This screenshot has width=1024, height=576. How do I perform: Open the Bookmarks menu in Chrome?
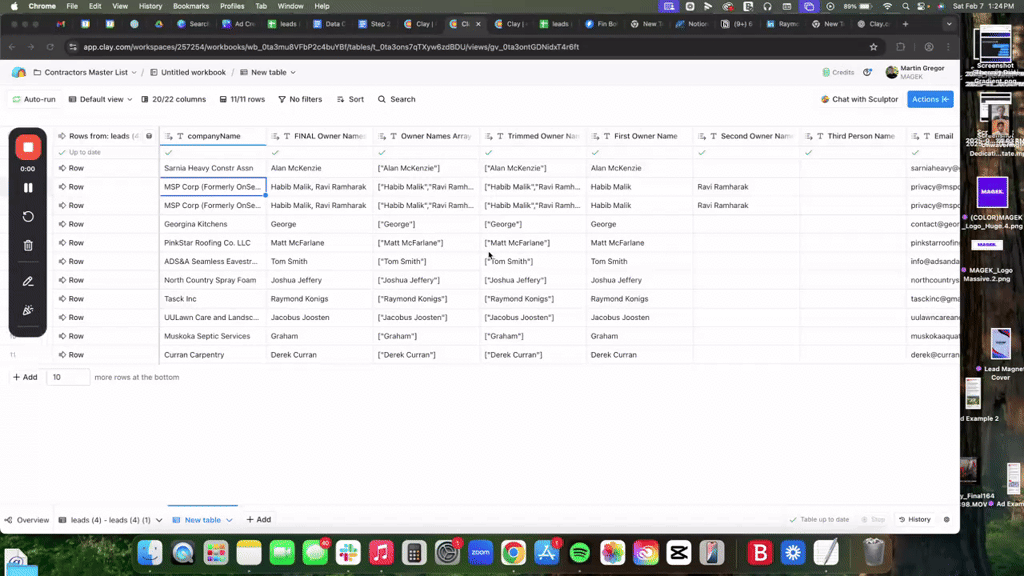(191, 6)
